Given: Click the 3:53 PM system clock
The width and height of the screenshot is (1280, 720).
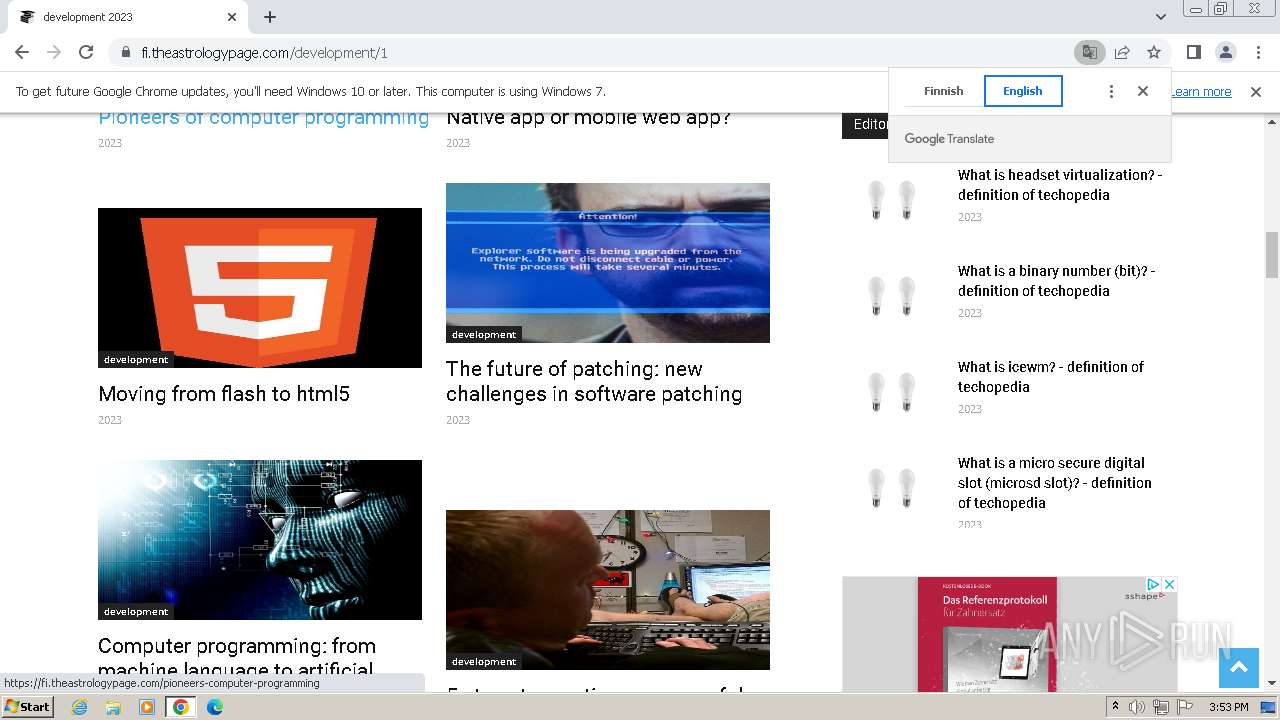Looking at the screenshot, I should point(1229,707).
